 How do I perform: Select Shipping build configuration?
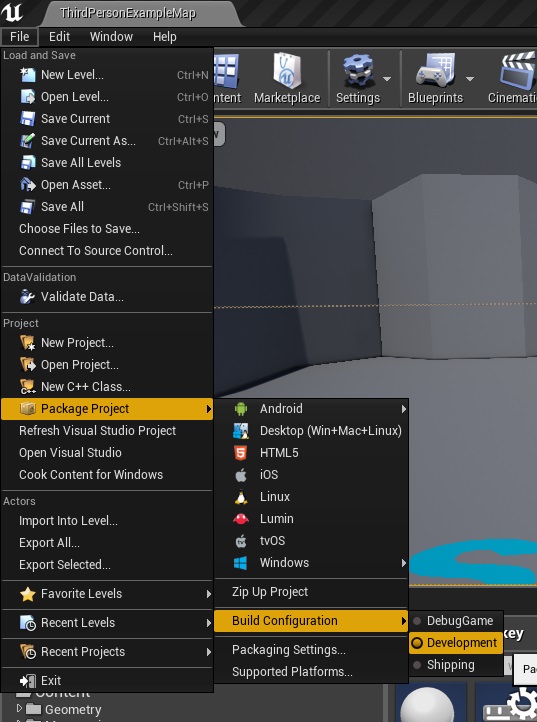pyautogui.click(x=456, y=665)
